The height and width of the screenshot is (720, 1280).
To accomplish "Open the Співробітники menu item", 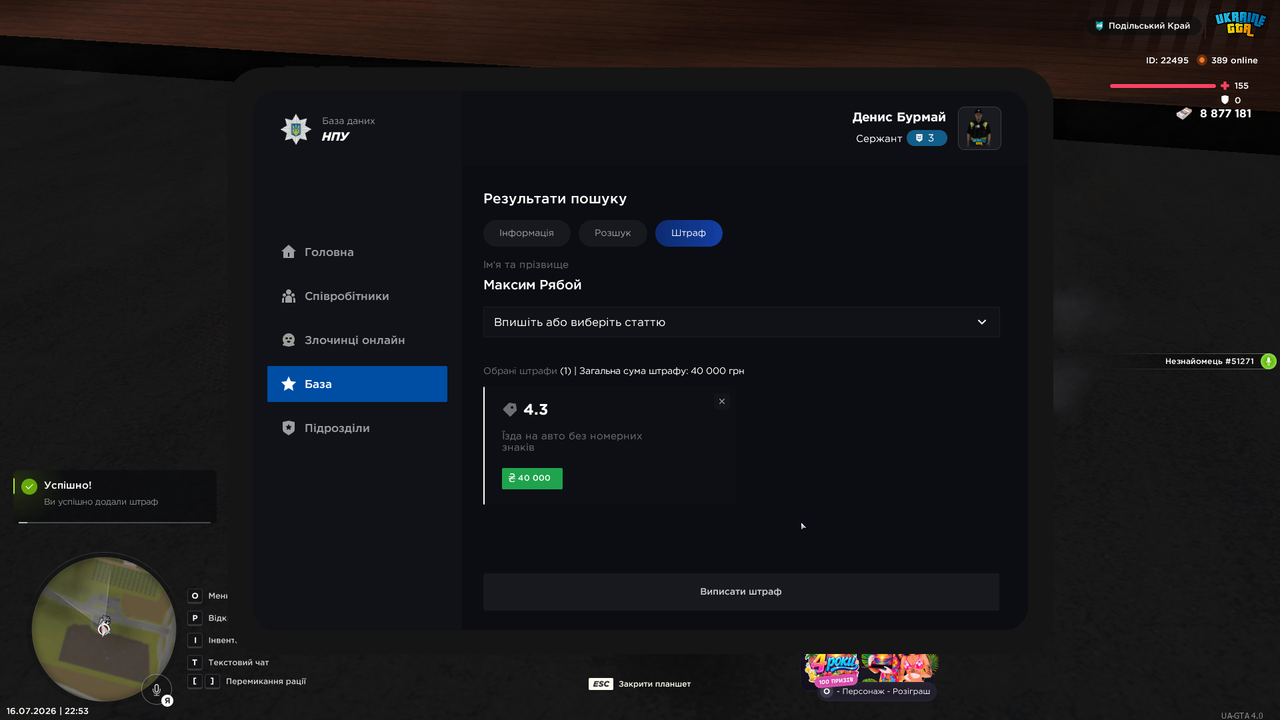I will [x=357, y=296].
